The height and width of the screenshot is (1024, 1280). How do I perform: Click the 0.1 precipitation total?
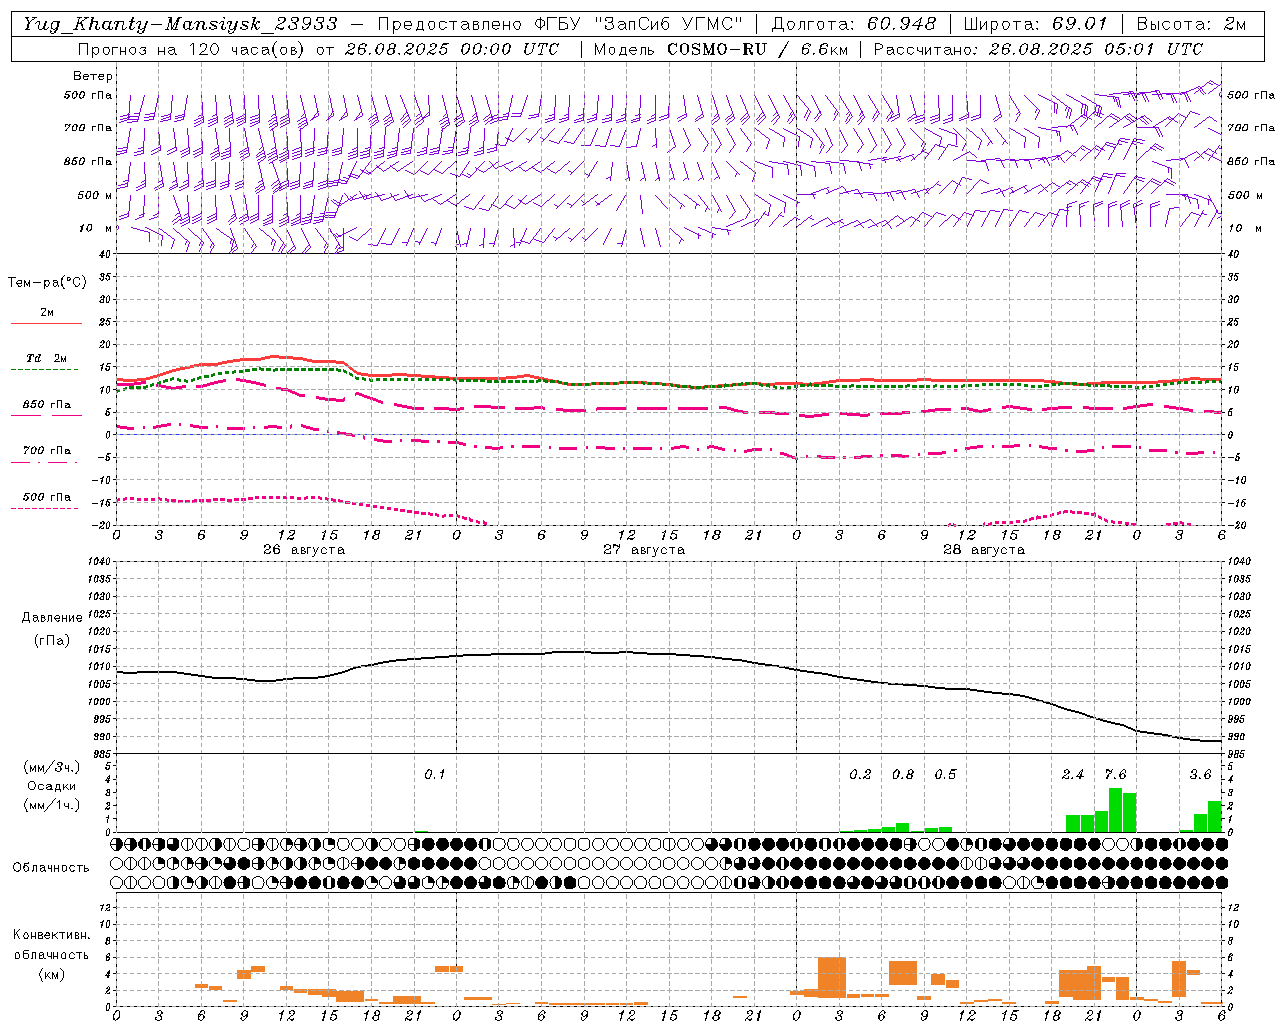(x=435, y=775)
